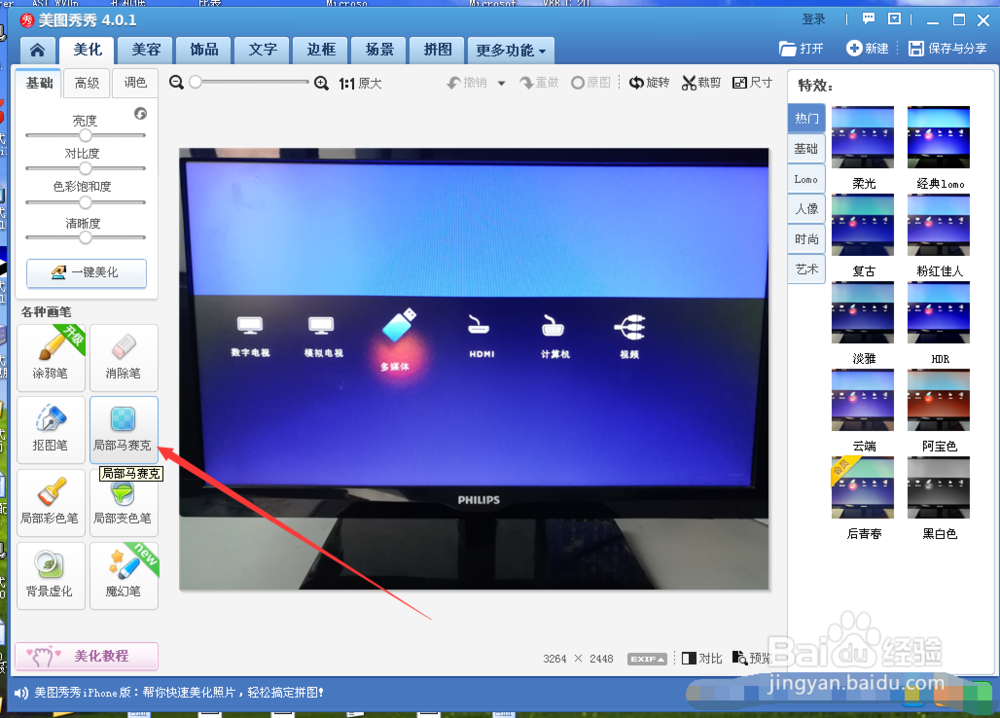Select the 时尚 effects category
The height and width of the screenshot is (718, 1000).
[807, 239]
